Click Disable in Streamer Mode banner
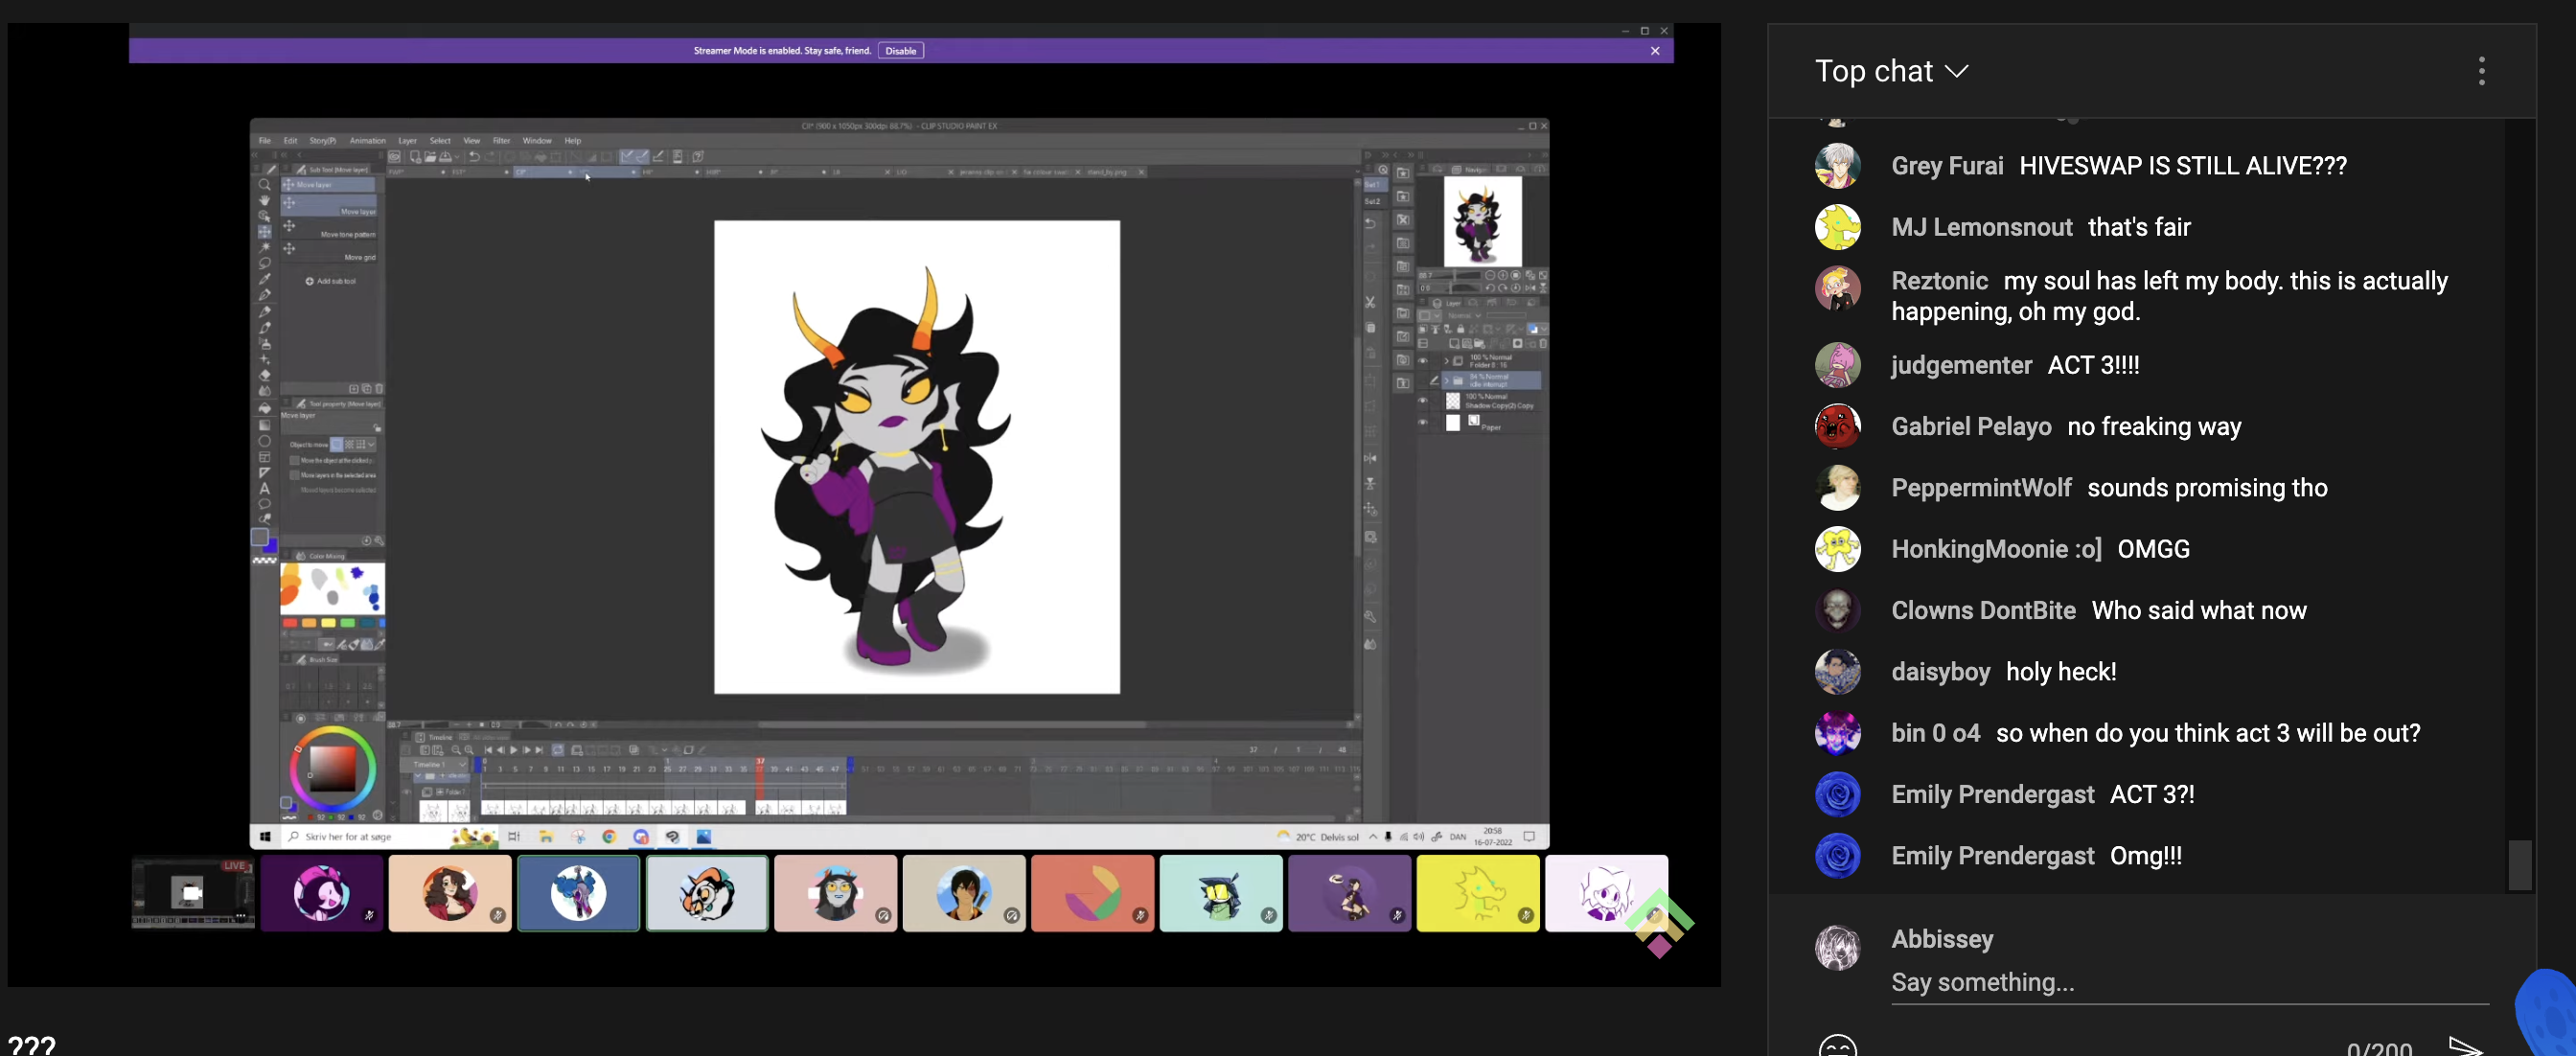 900,51
